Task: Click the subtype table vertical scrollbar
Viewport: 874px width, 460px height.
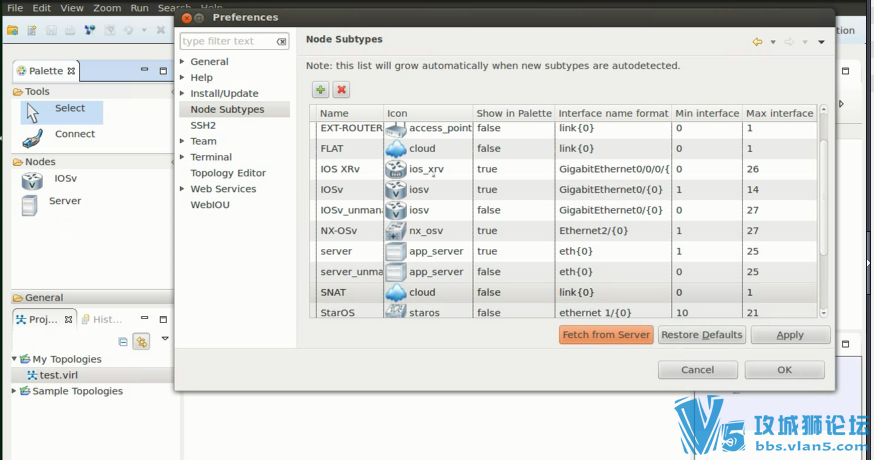Action: click(x=824, y=195)
